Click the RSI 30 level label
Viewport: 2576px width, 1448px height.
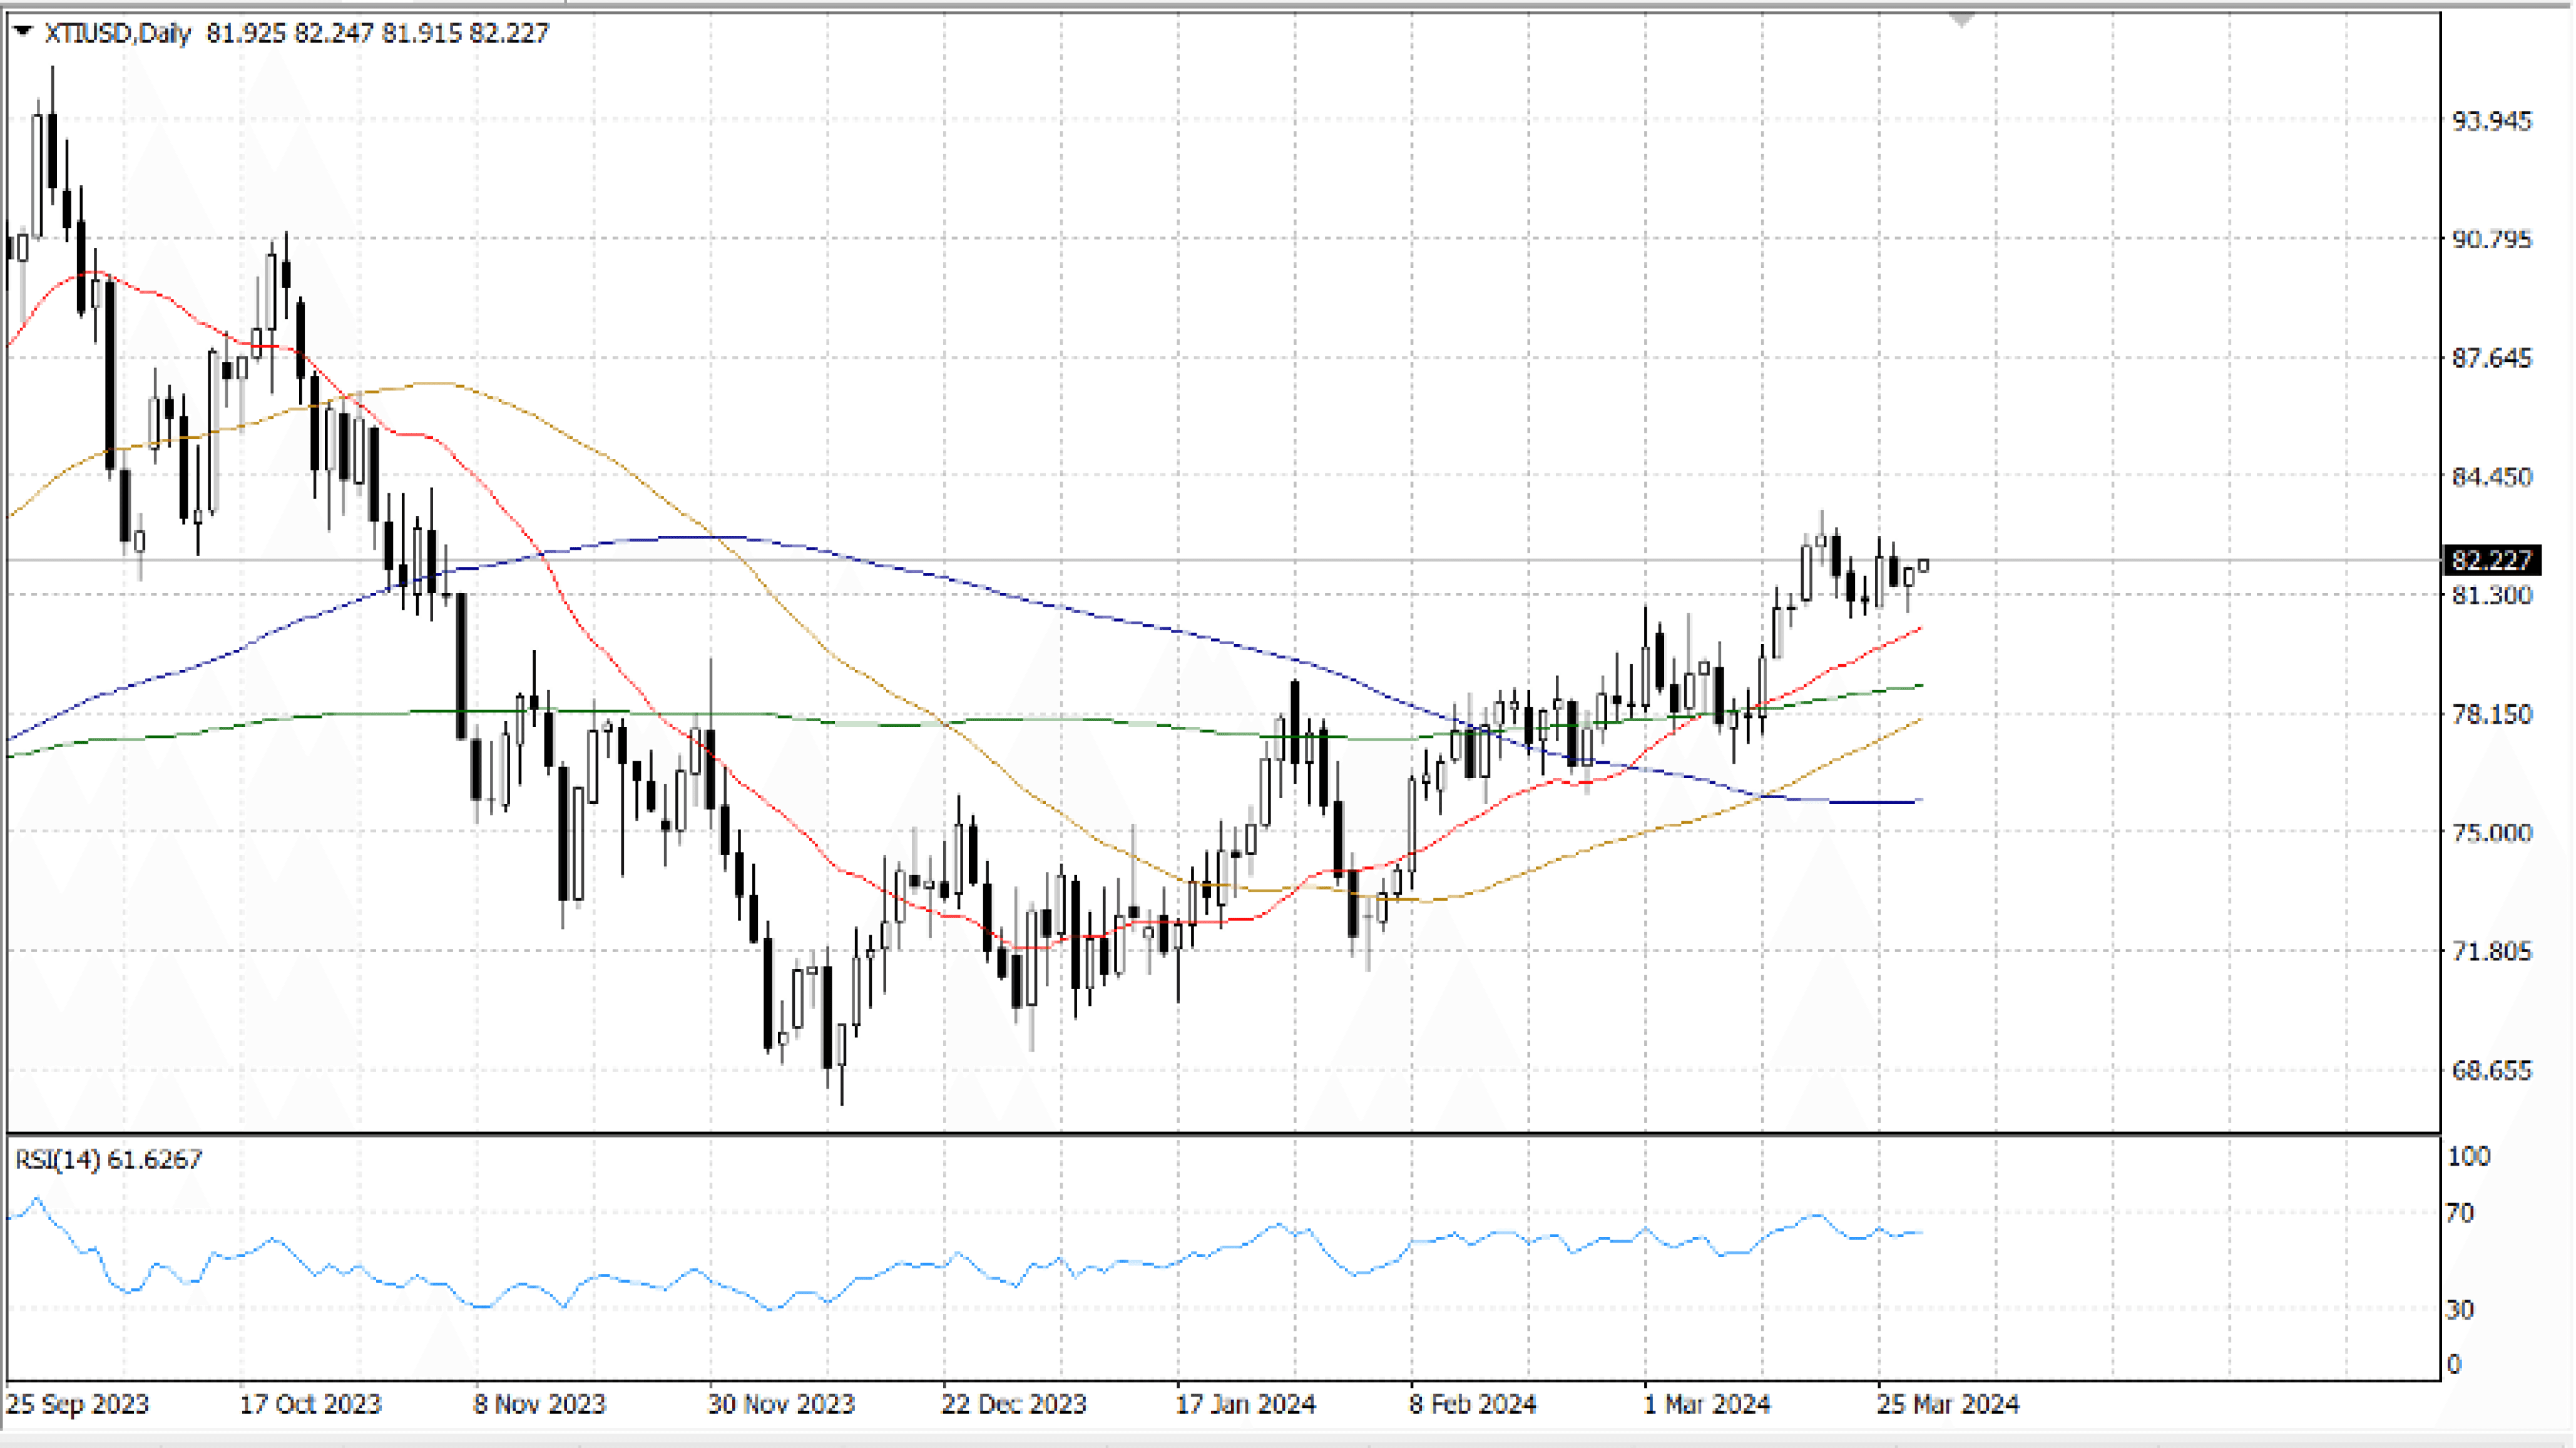click(2459, 1309)
